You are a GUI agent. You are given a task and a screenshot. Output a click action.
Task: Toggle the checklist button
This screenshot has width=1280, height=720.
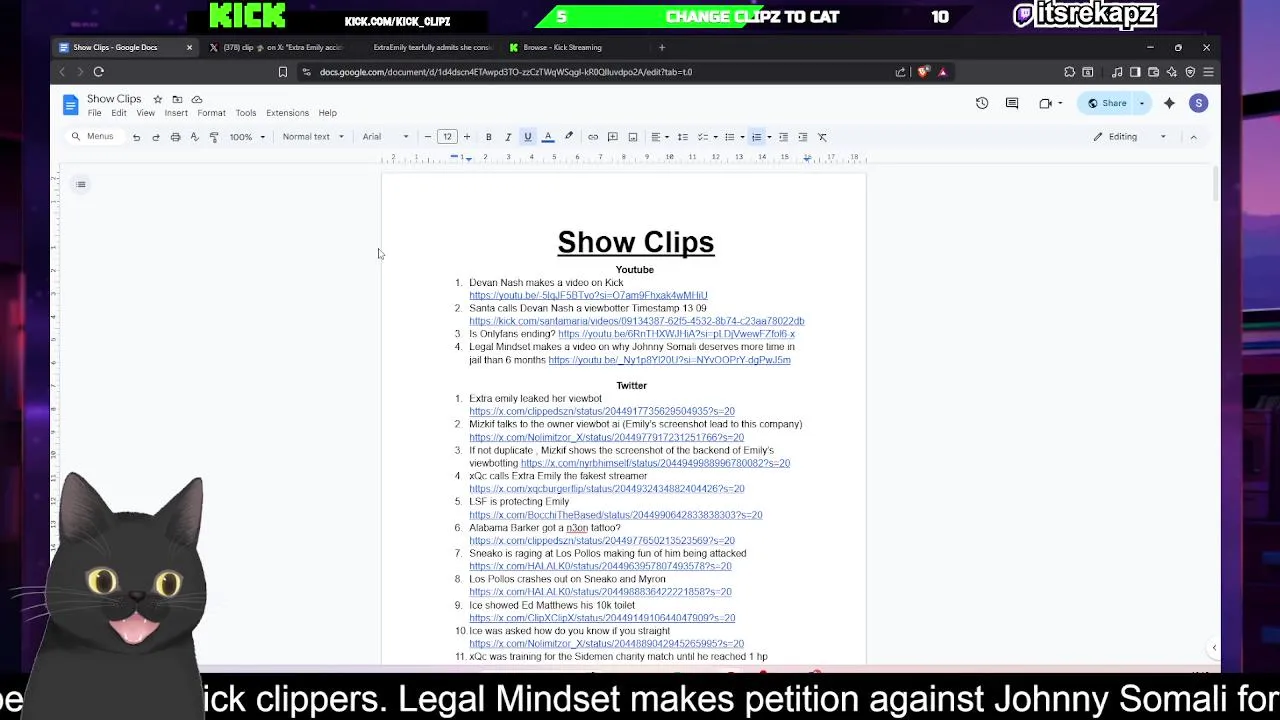click(x=703, y=137)
